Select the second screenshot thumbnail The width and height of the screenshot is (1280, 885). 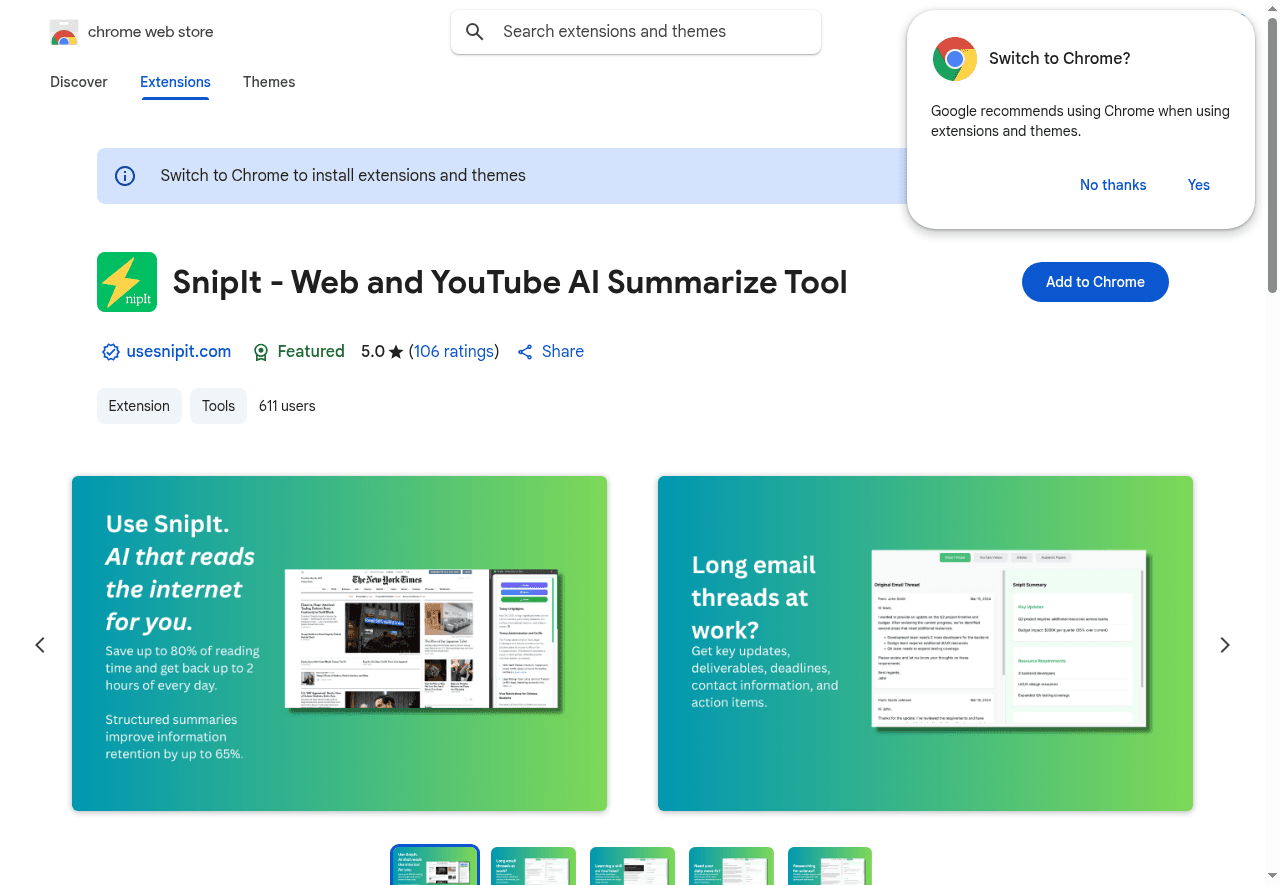pyautogui.click(x=533, y=866)
